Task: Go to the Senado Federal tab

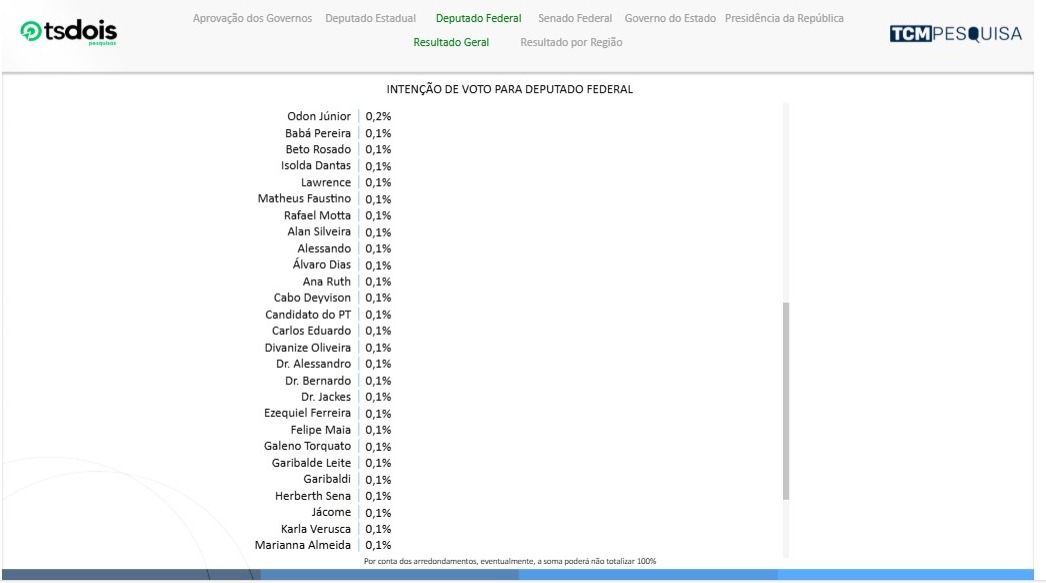Action: coord(575,18)
